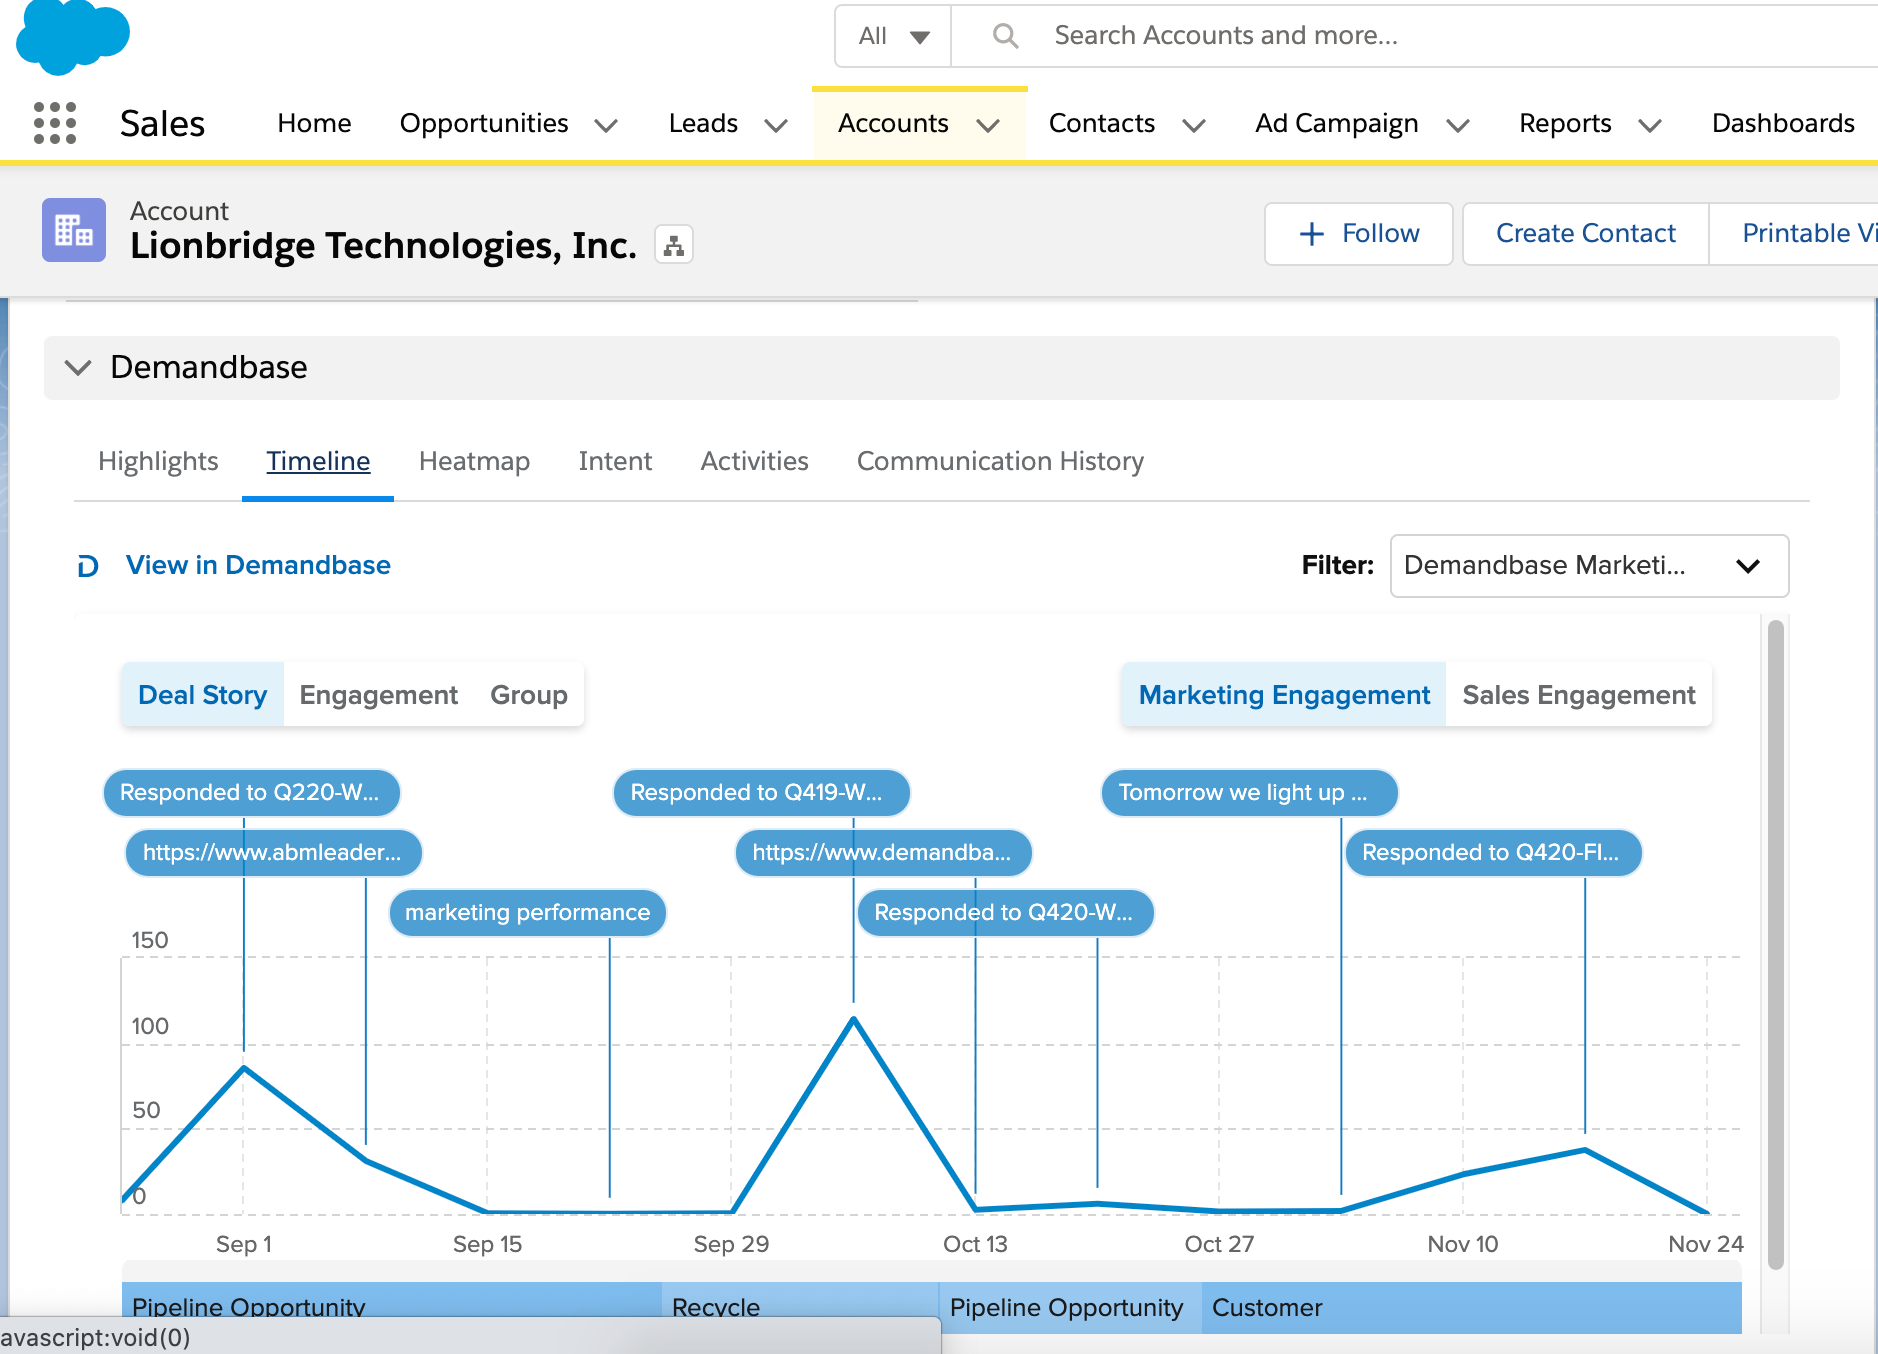The height and width of the screenshot is (1354, 1878).
Task: Click the Salesforce cloud logo
Action: tap(73, 37)
